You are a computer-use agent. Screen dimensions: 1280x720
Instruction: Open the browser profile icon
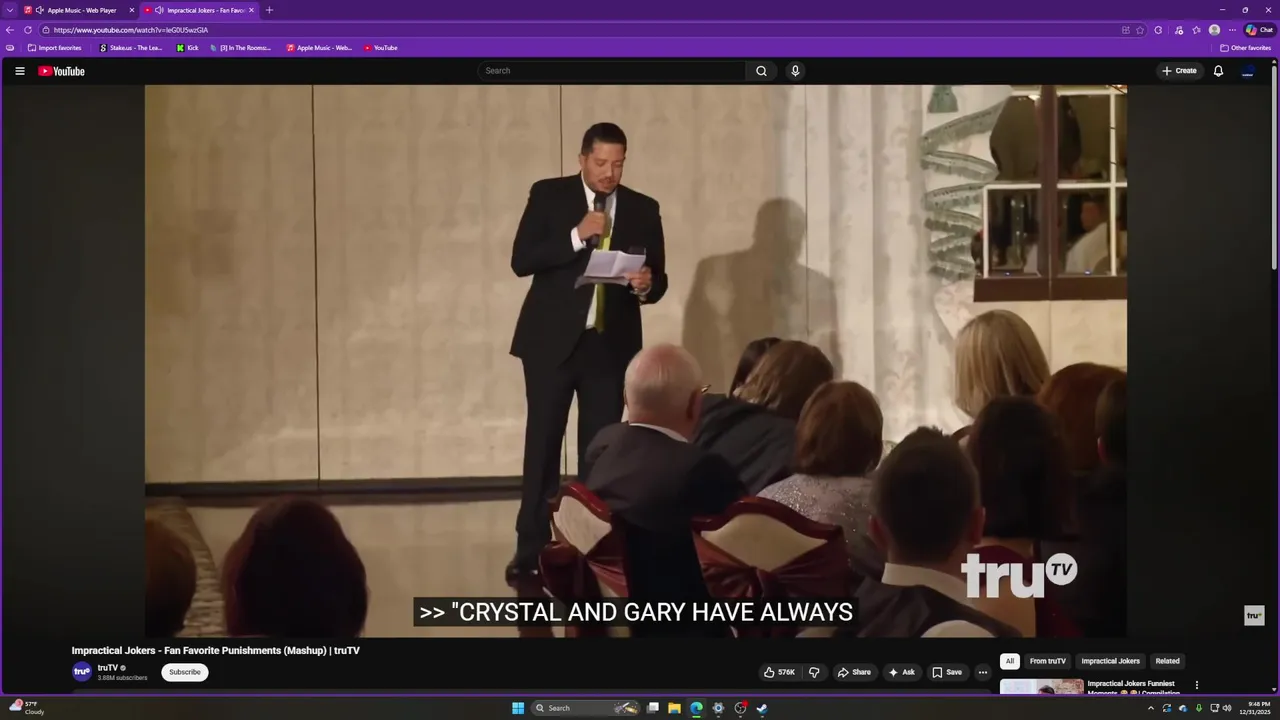point(1214,30)
